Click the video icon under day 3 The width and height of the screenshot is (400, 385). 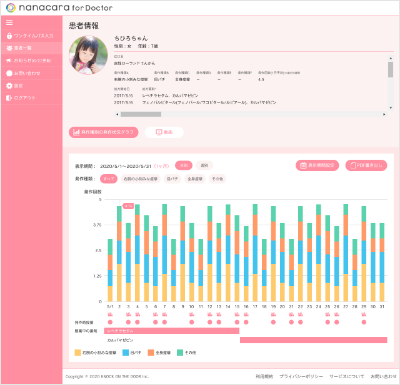(128, 314)
